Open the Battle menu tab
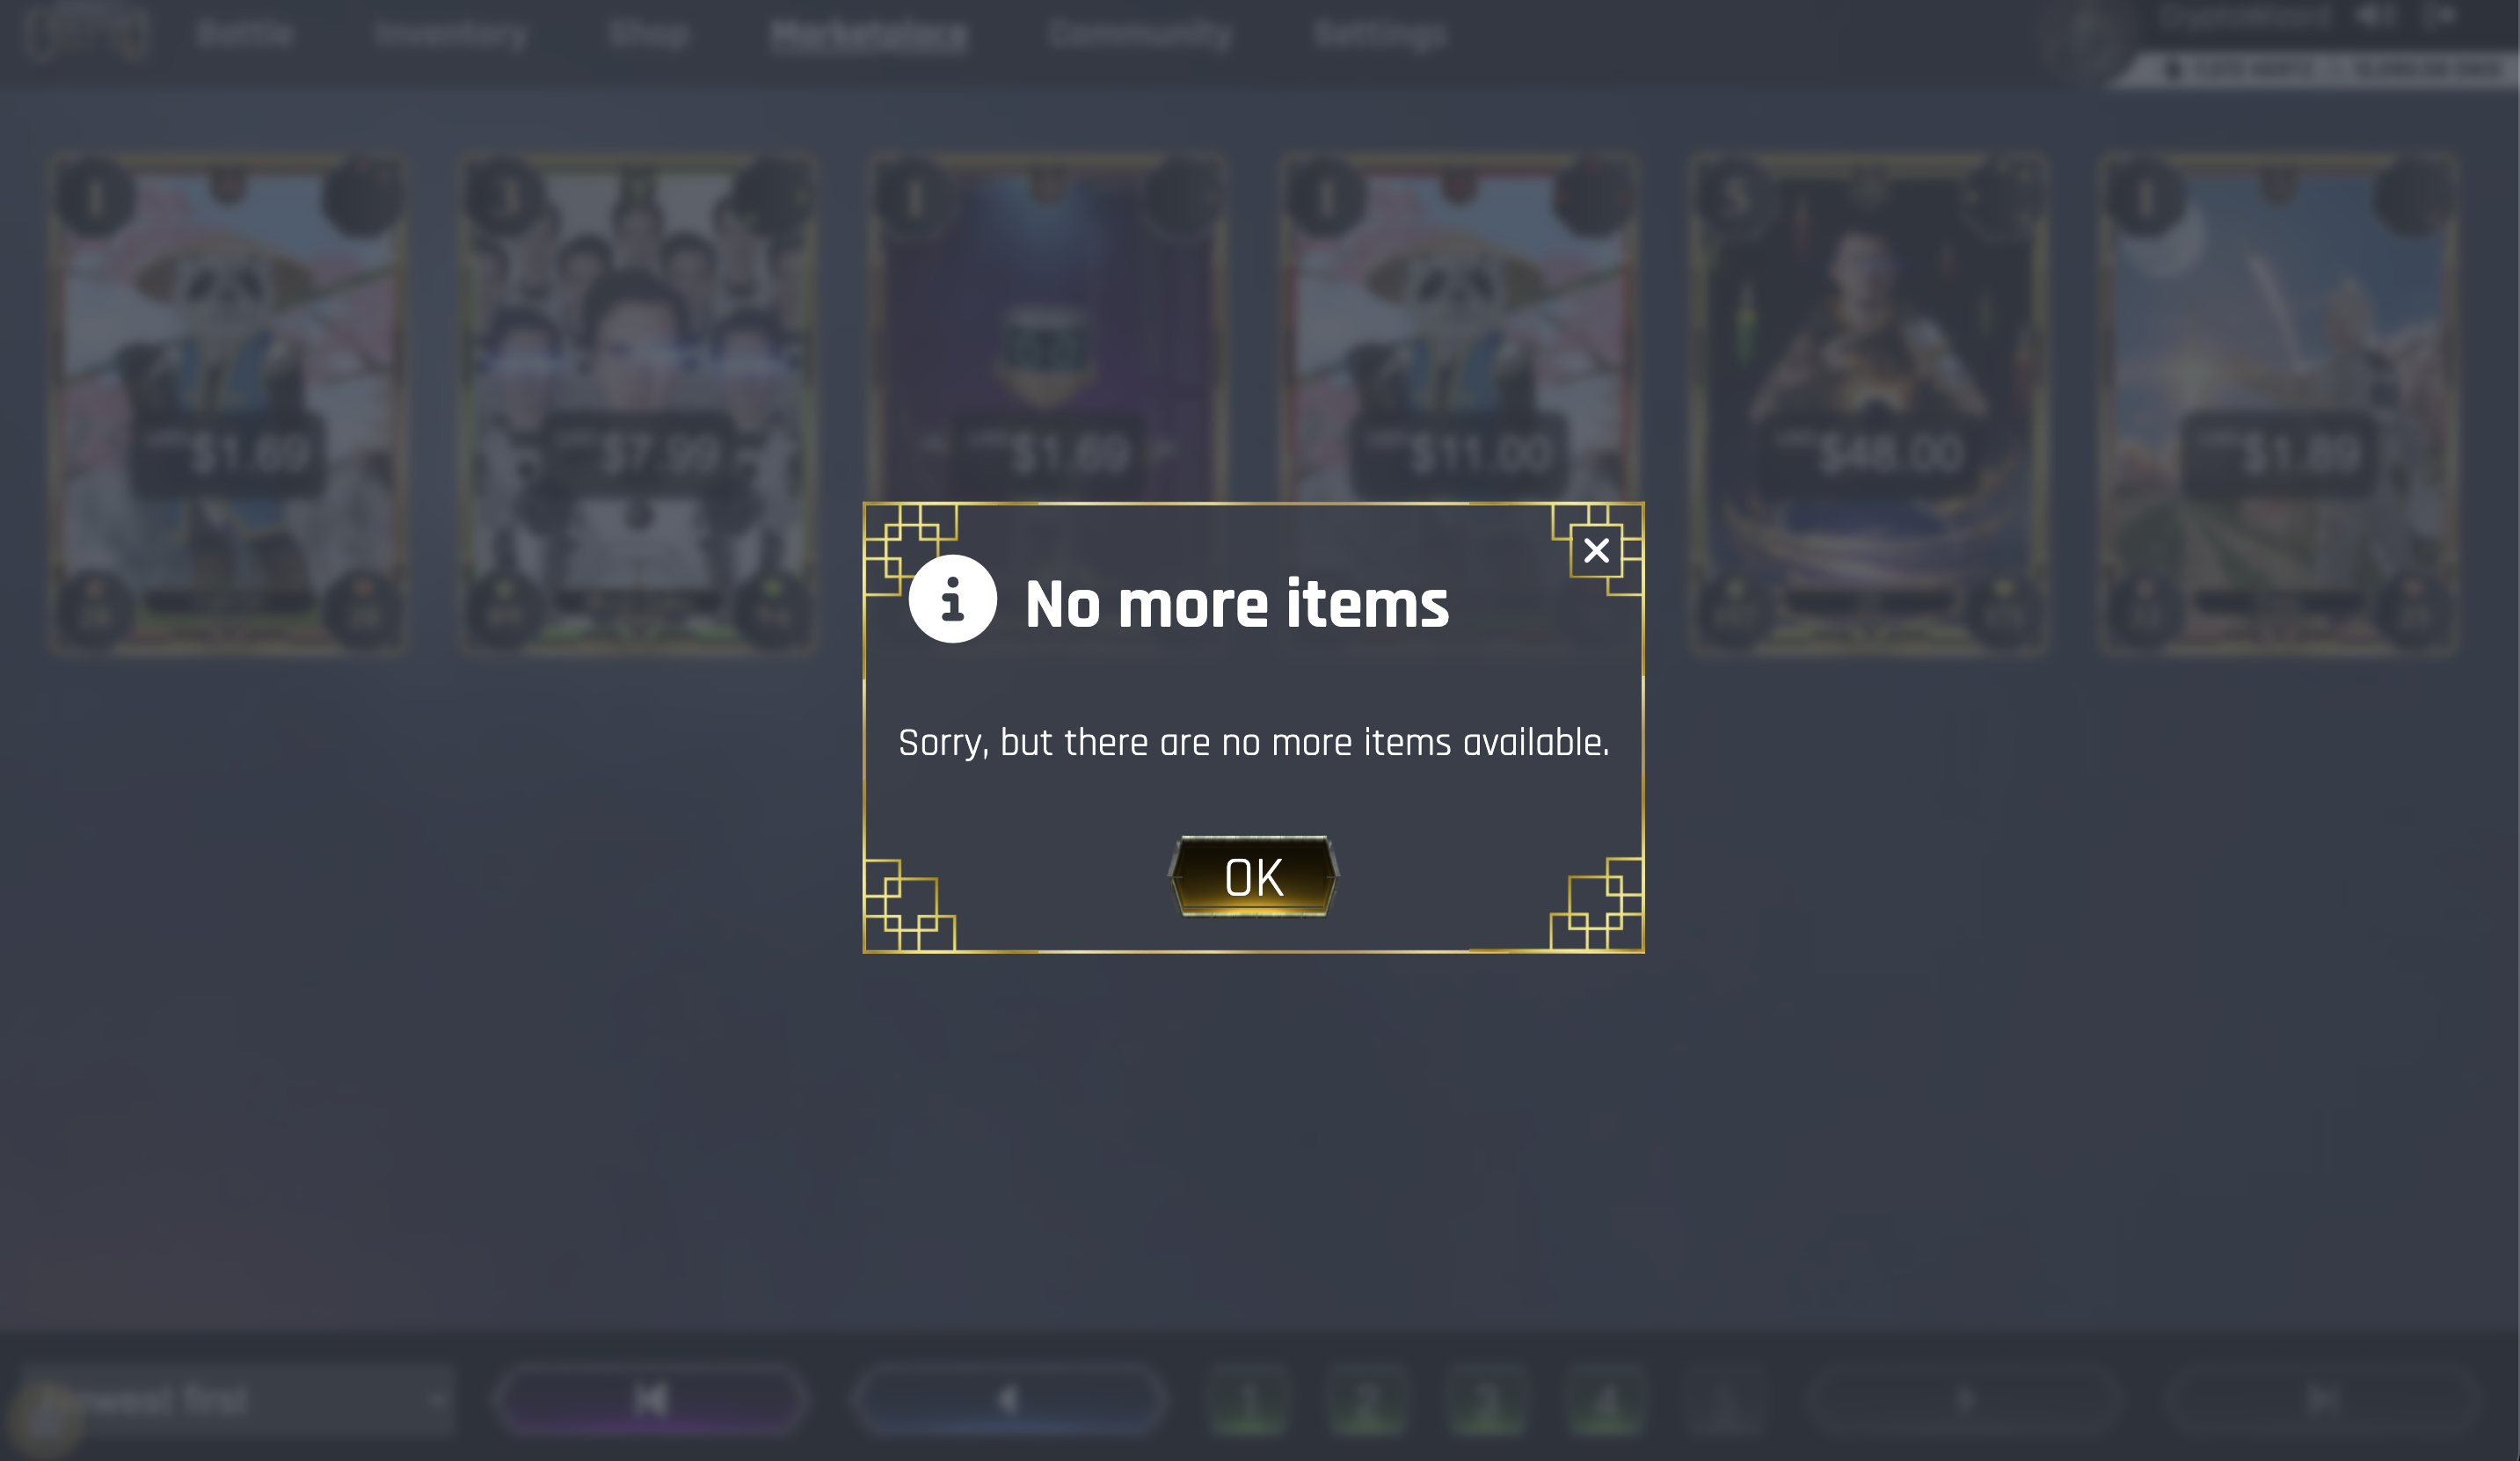This screenshot has width=2520, height=1461. click(245, 34)
